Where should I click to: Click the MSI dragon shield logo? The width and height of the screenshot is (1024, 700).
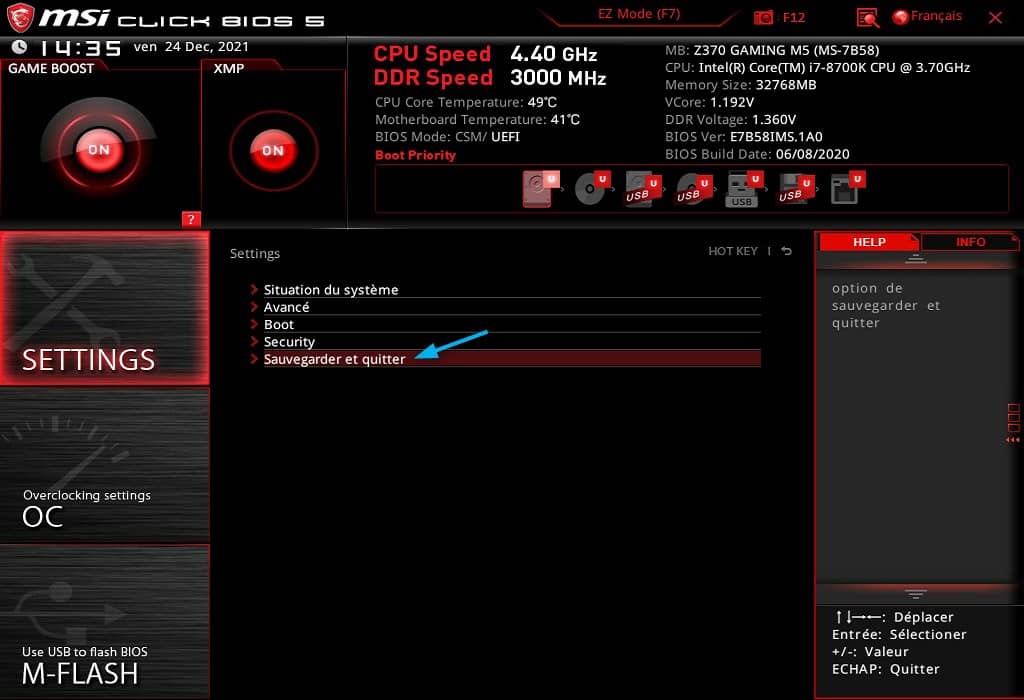[20, 18]
